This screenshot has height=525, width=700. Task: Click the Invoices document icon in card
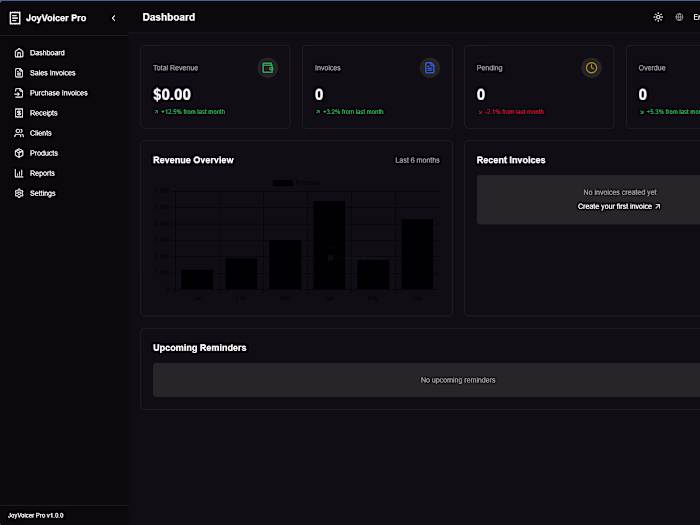coord(429,68)
